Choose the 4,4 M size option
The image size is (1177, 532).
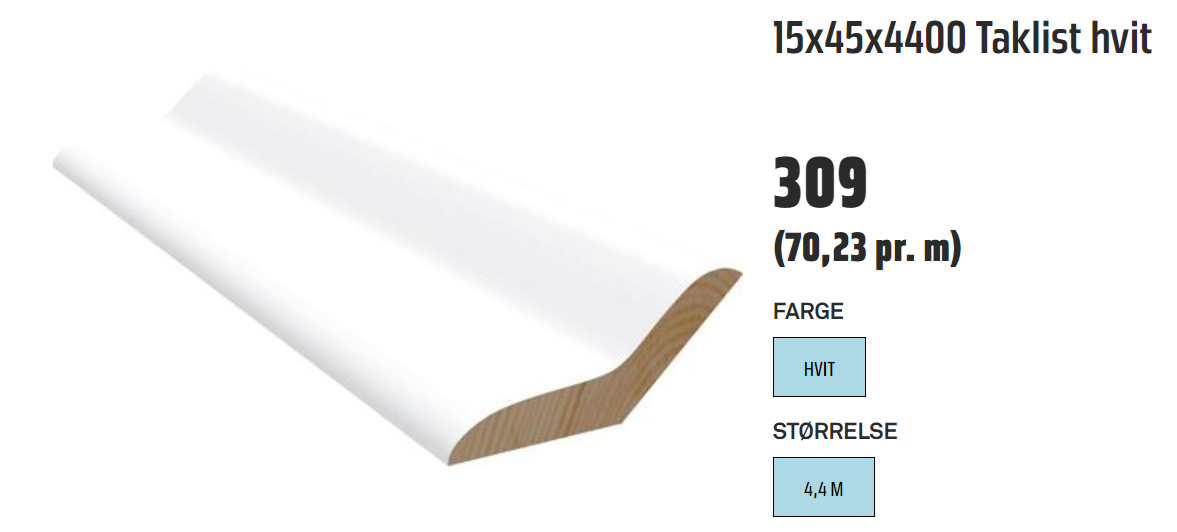(823, 487)
